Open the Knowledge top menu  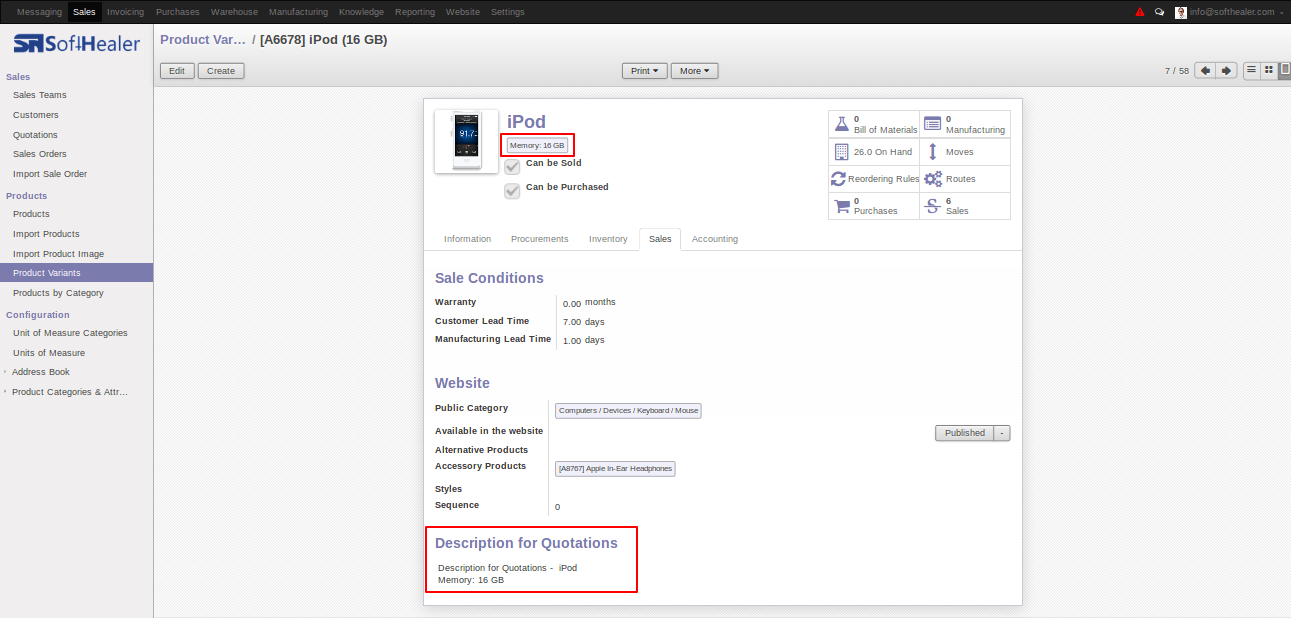pos(361,12)
